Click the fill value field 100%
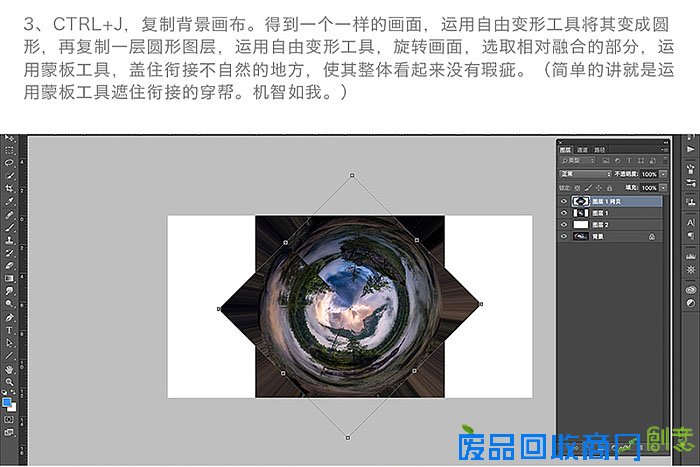This screenshot has width=700, height=467. (x=650, y=188)
